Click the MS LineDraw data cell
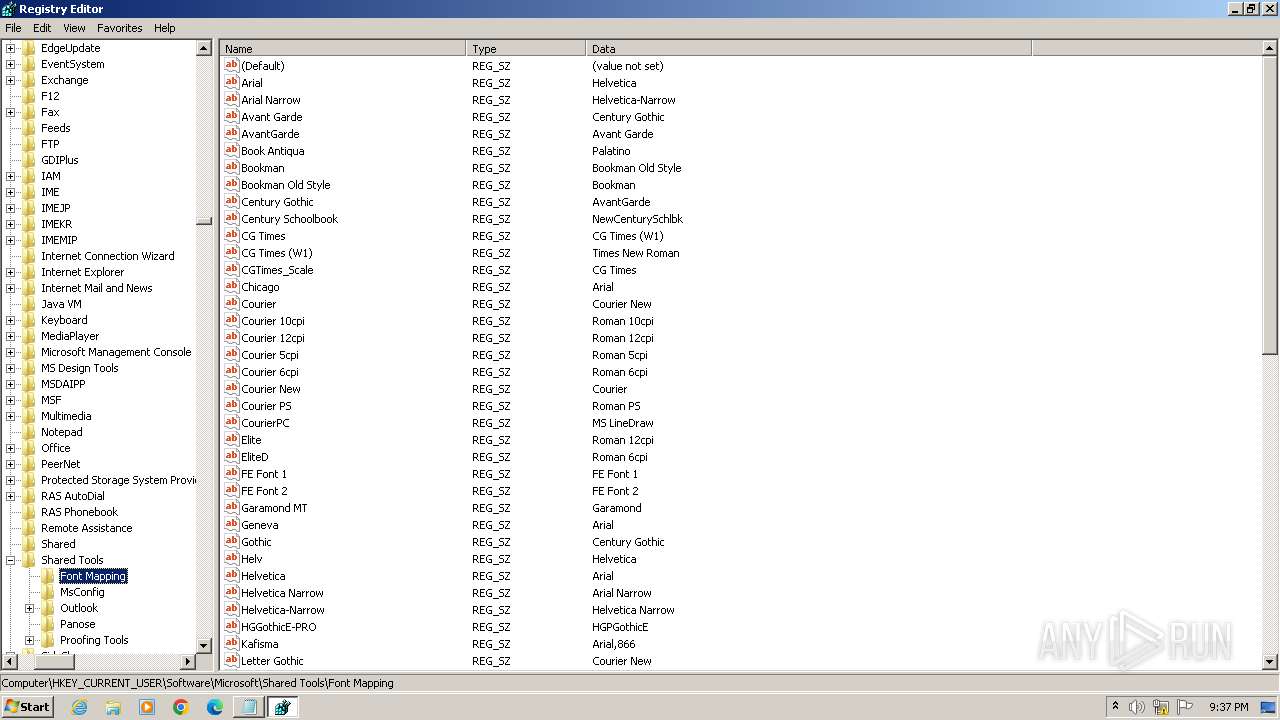Viewport: 1280px width, 720px height. point(622,423)
